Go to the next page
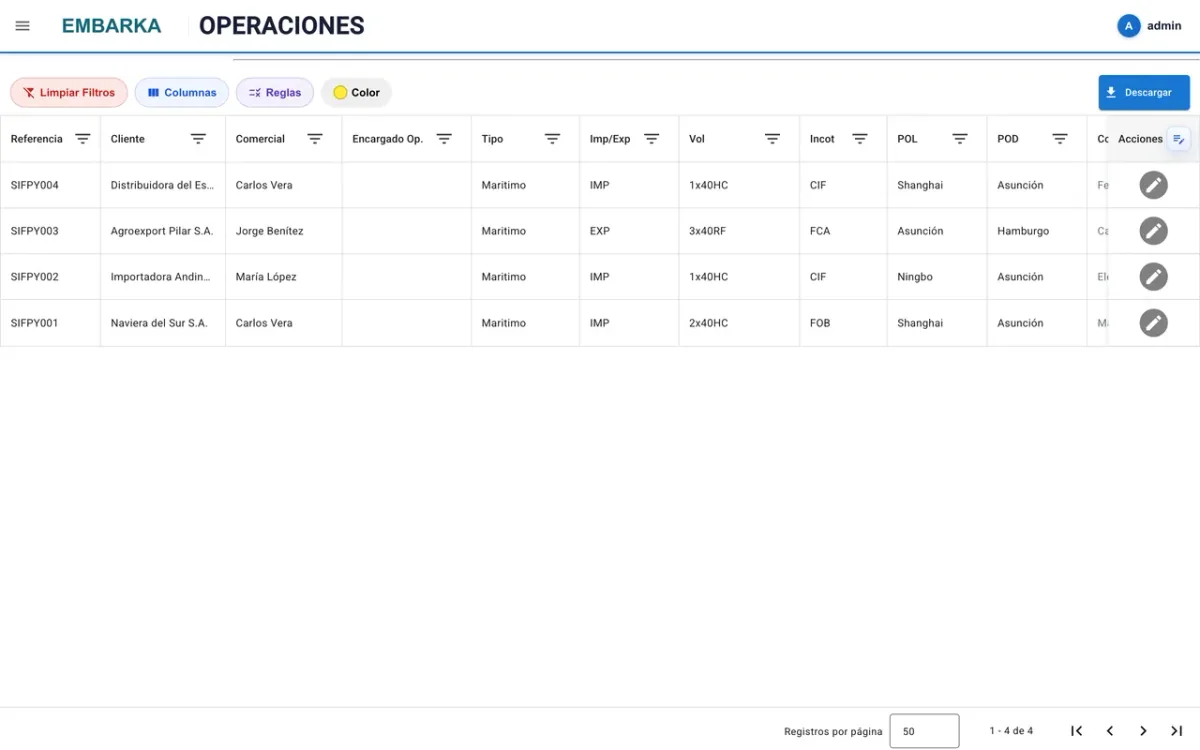1200x750 pixels. pos(1143,731)
